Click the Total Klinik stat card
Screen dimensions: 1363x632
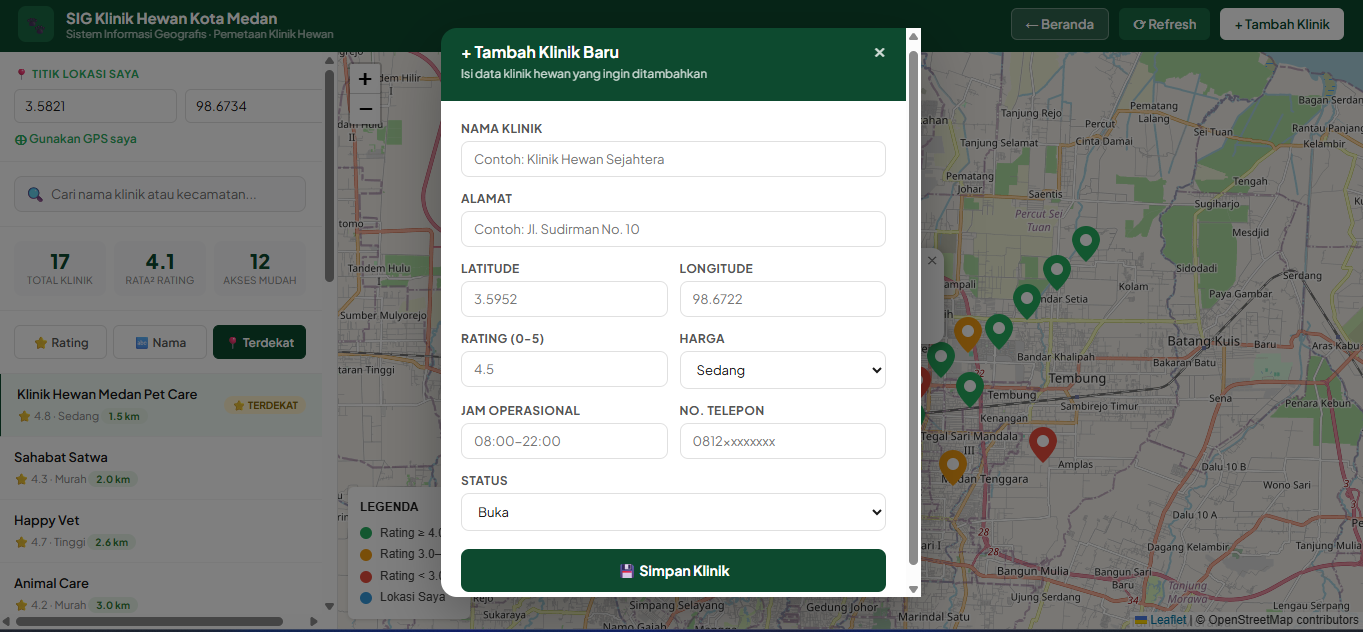click(x=60, y=268)
